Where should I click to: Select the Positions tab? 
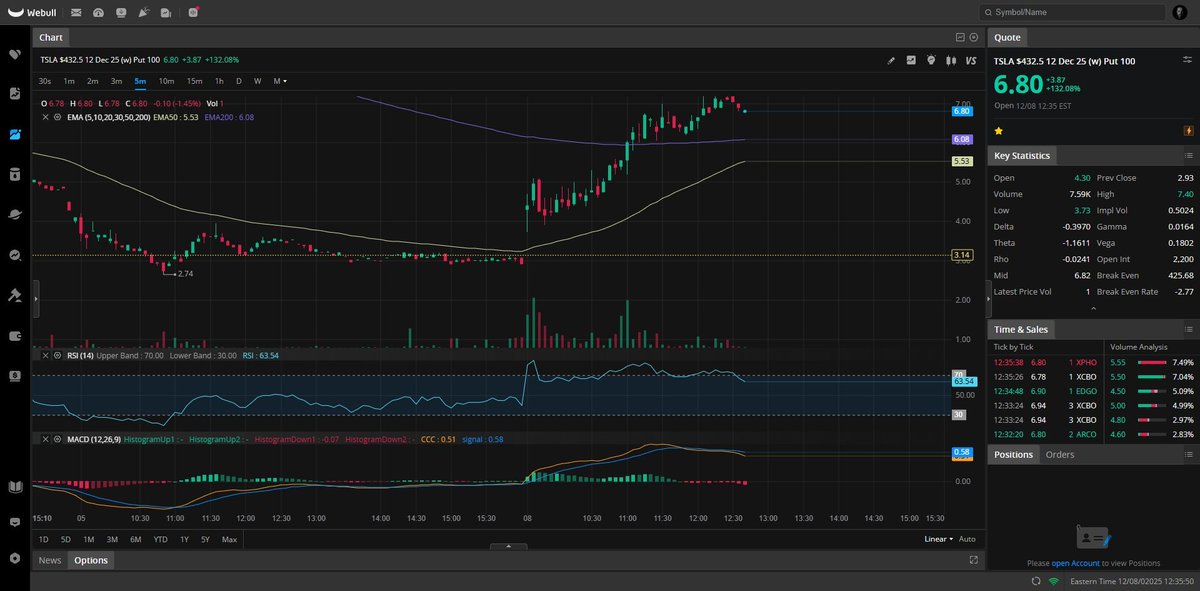point(1013,454)
